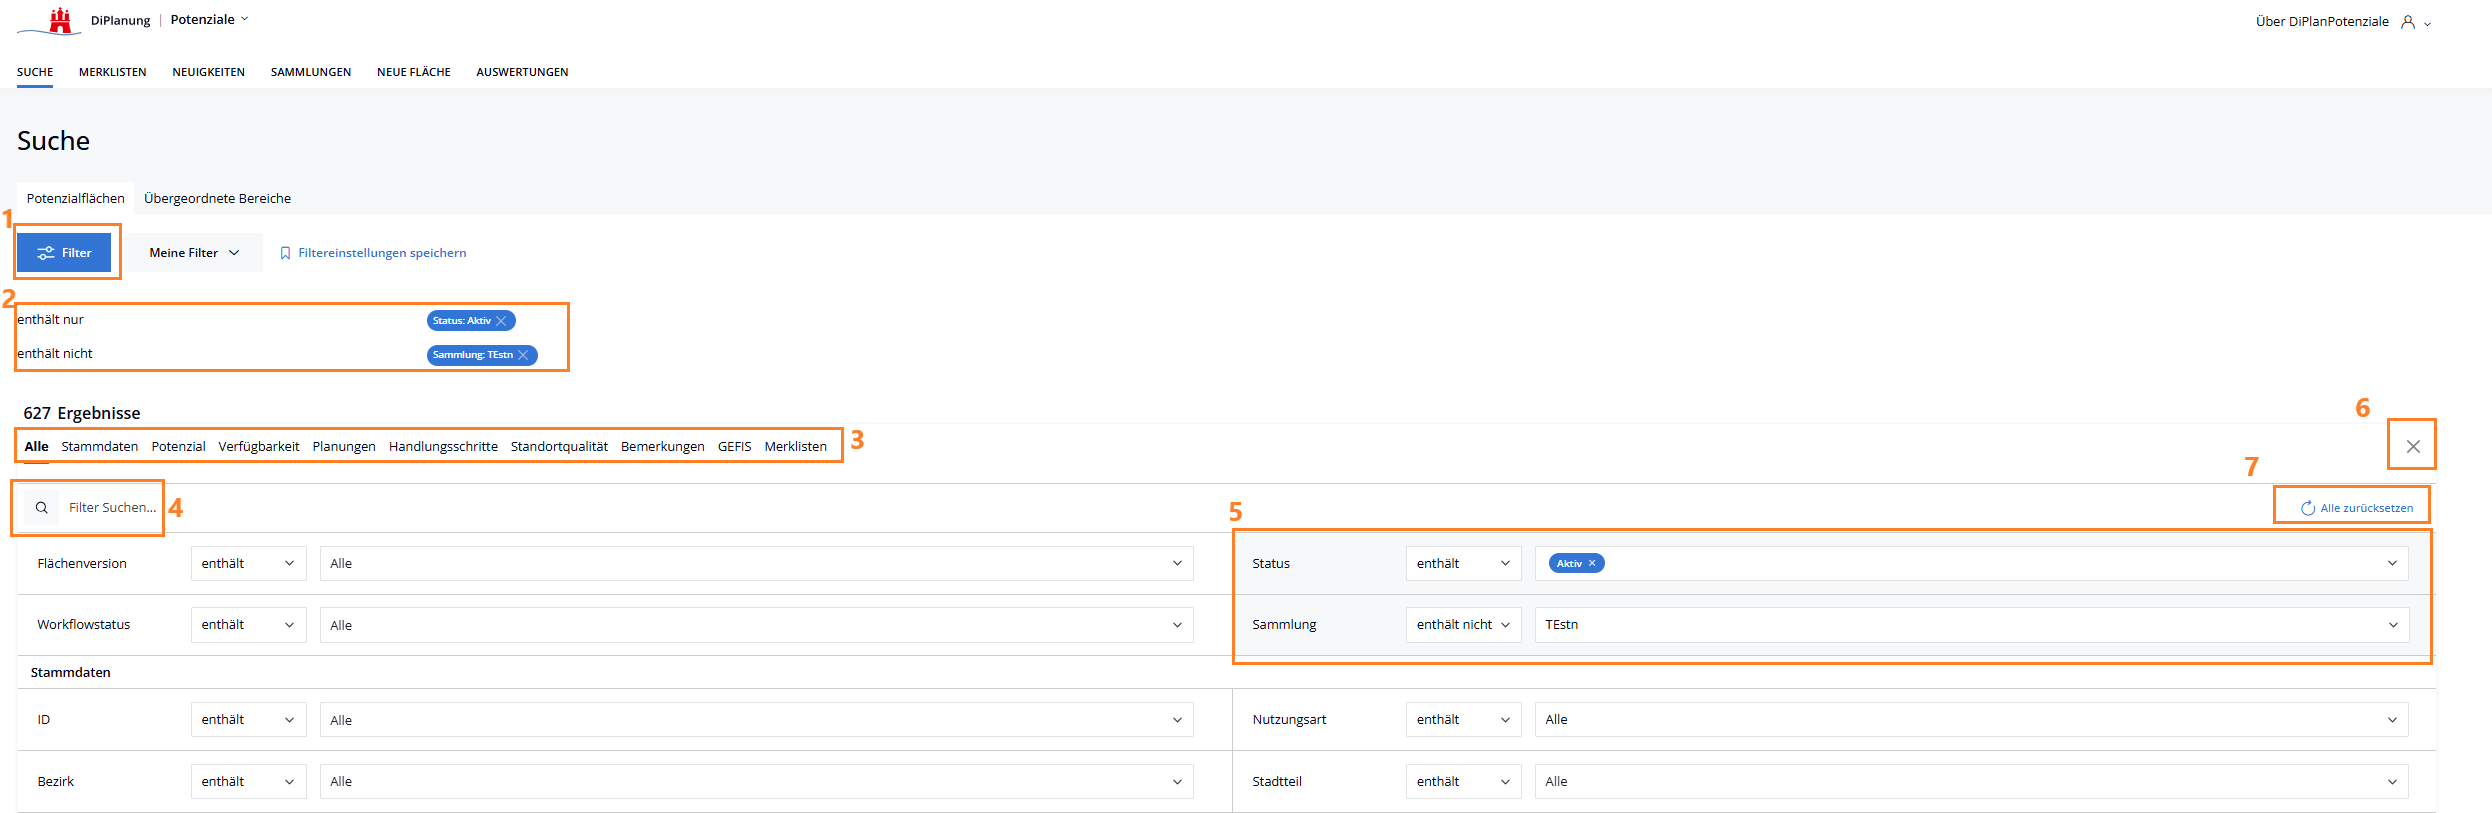Click the Hamburg logo icon
This screenshot has height=813, width=2492.
pos(60,20)
